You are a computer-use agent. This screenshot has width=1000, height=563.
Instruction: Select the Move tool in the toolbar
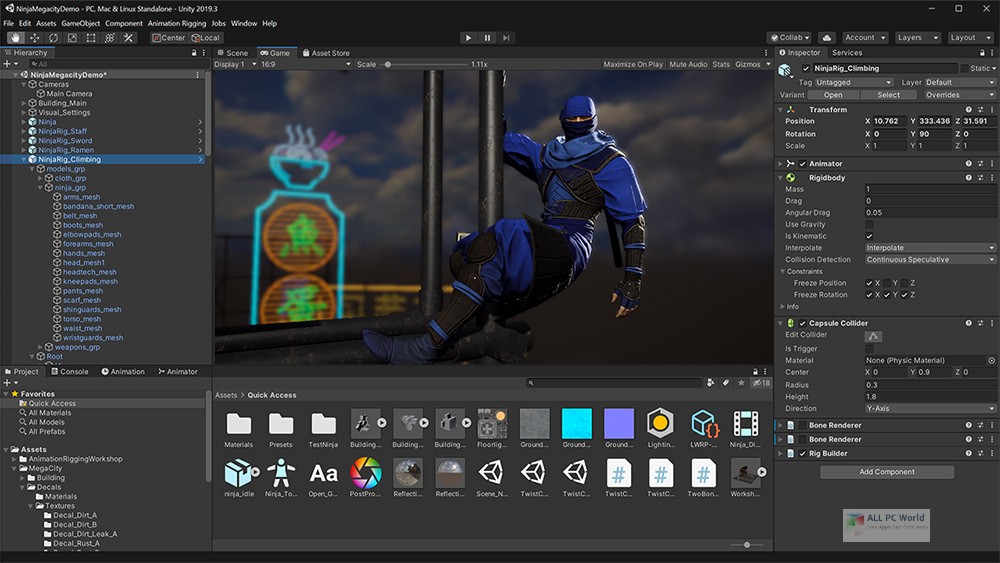(x=34, y=38)
